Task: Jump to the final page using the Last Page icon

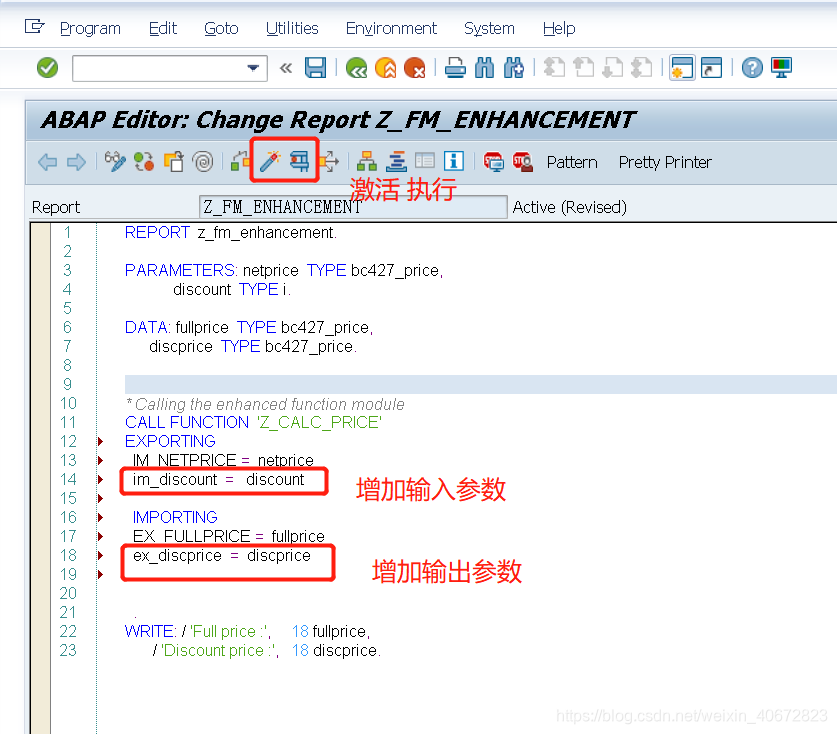Action: [642, 68]
